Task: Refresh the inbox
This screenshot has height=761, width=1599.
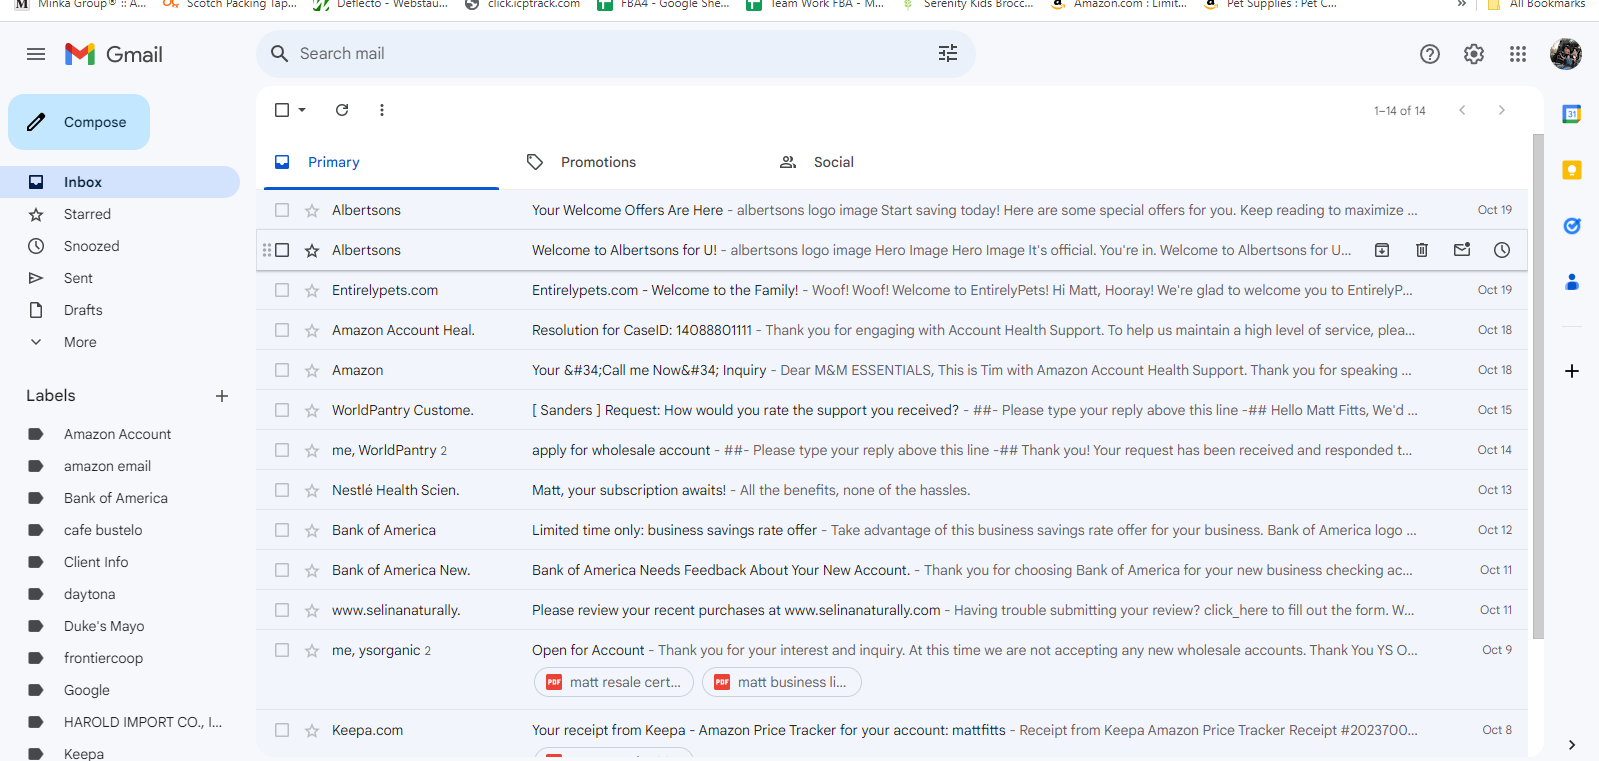Action: point(342,110)
